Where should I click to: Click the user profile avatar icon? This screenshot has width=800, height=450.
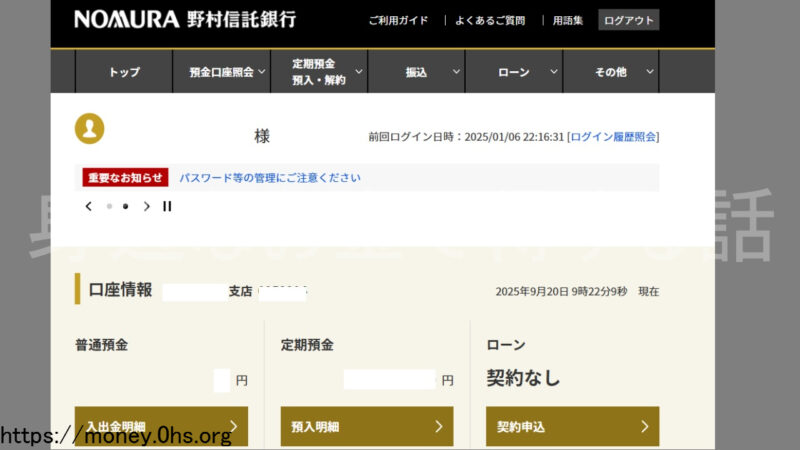pos(90,128)
